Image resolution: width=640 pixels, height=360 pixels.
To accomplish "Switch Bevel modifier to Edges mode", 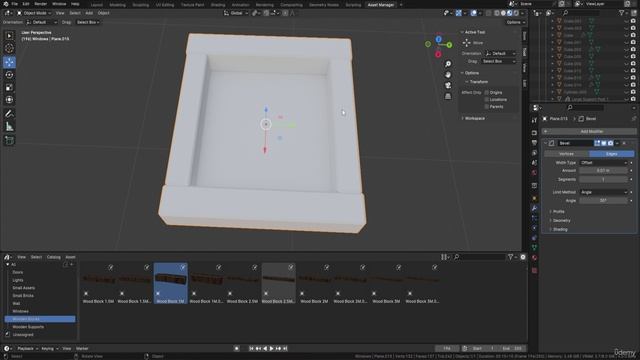I will pos(611,154).
